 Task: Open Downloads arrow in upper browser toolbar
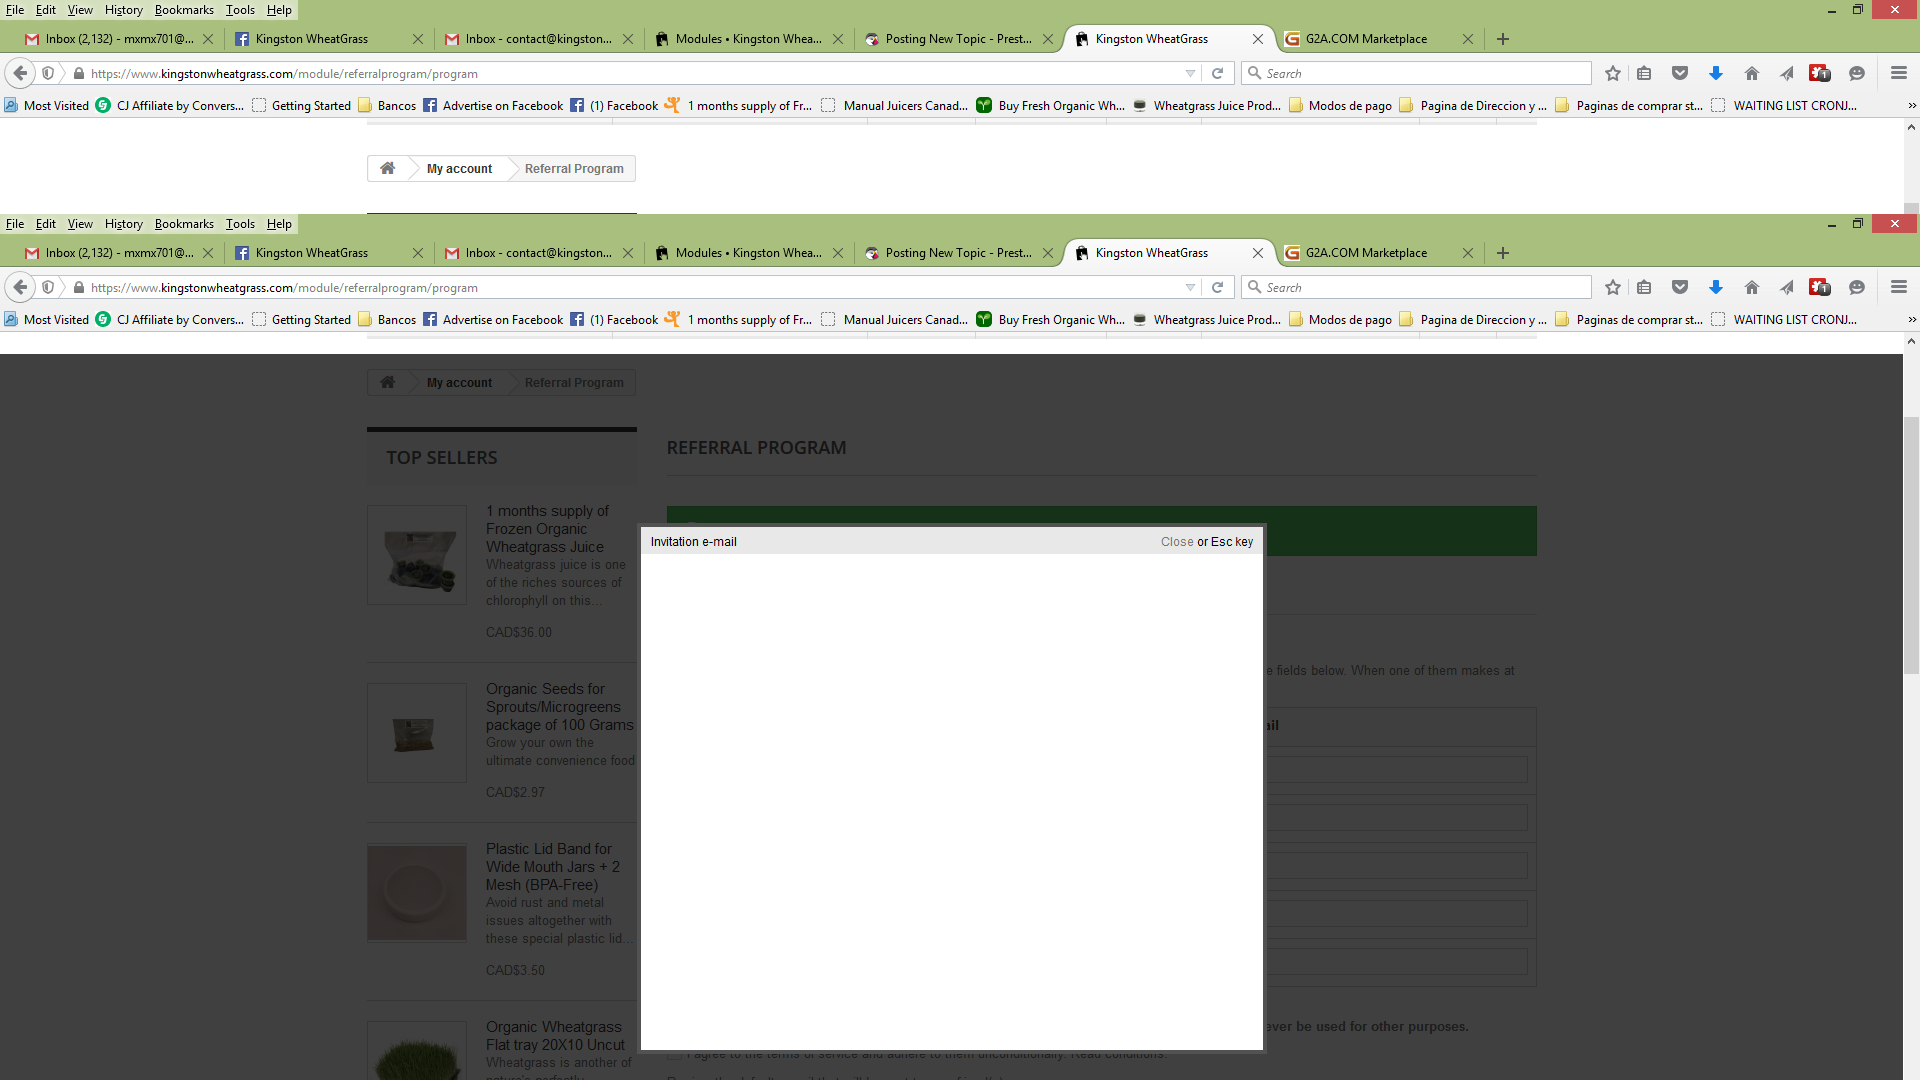pos(1716,74)
